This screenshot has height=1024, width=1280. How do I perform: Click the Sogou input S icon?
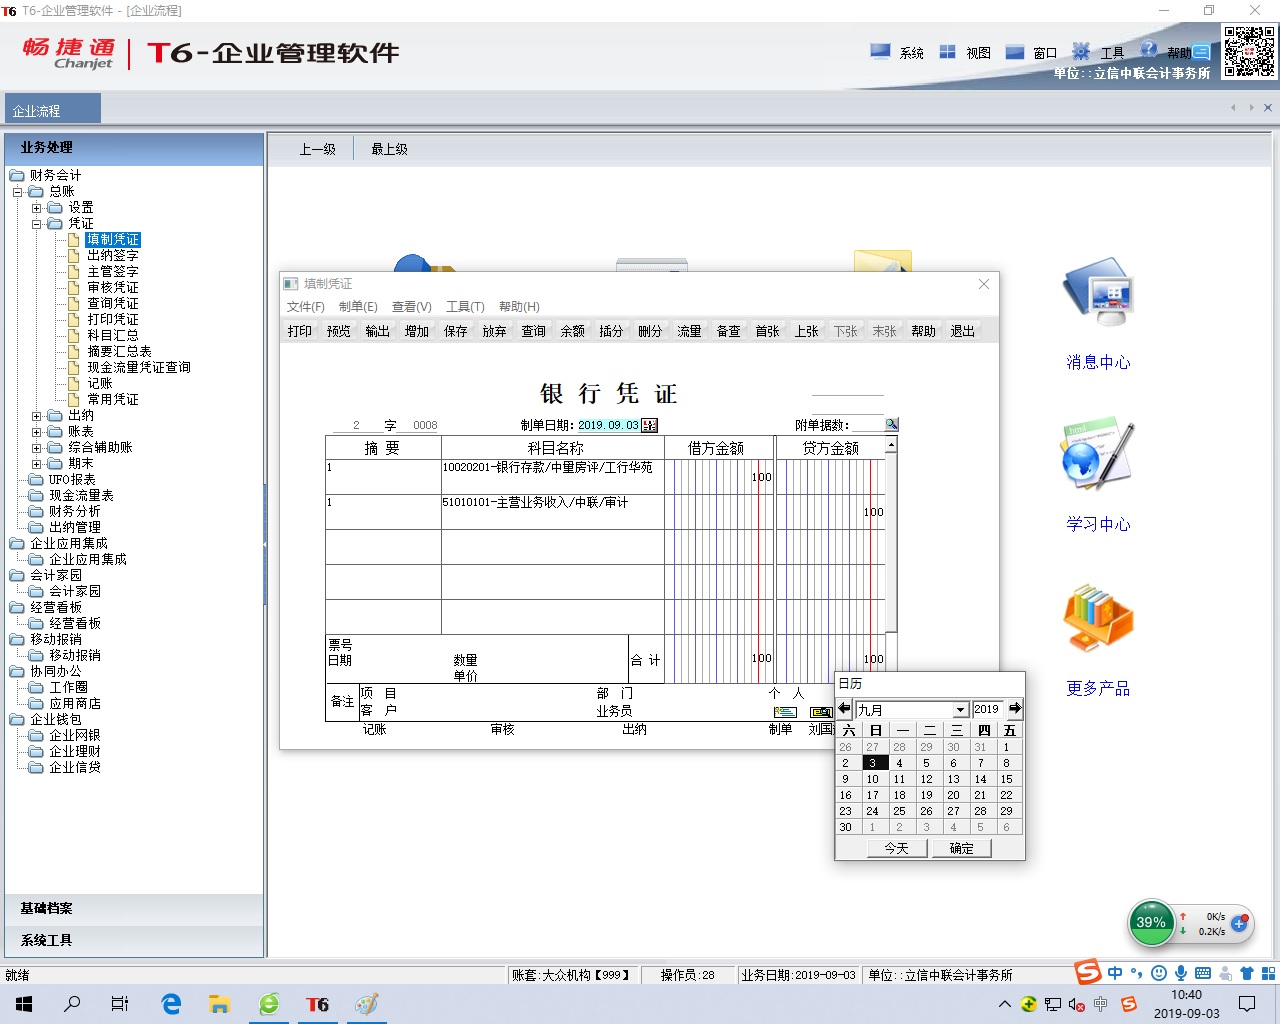[1087, 972]
